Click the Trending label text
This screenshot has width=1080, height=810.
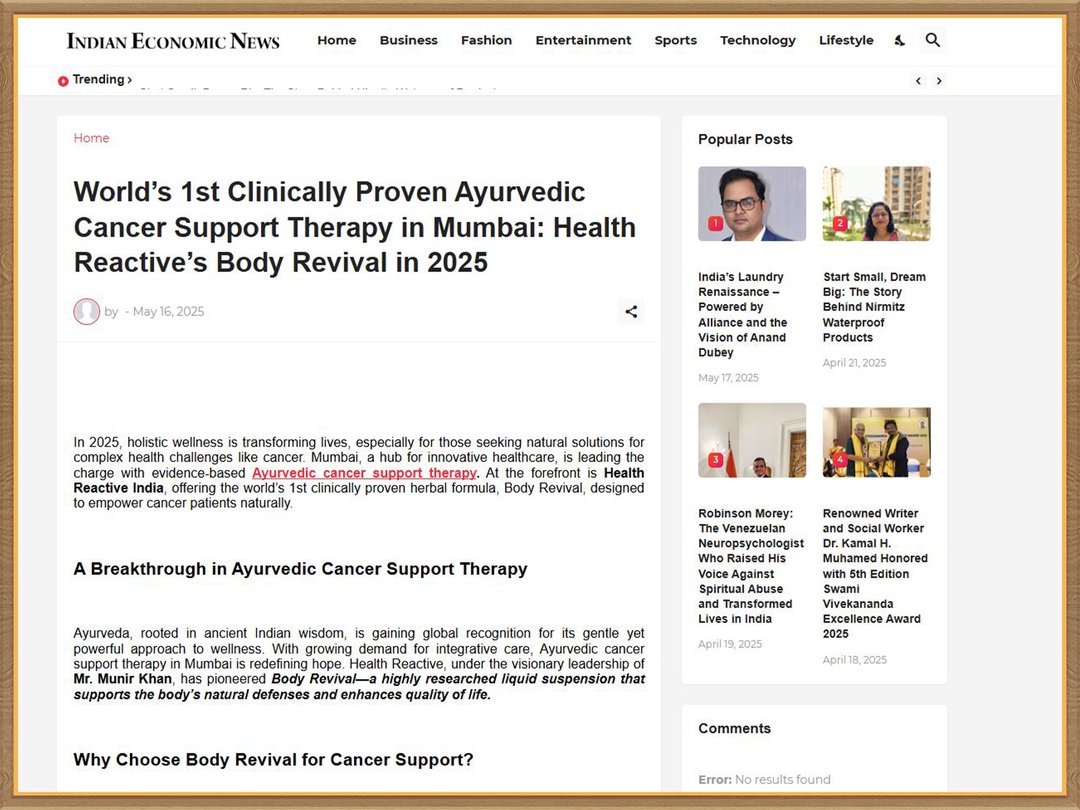[x=98, y=79]
